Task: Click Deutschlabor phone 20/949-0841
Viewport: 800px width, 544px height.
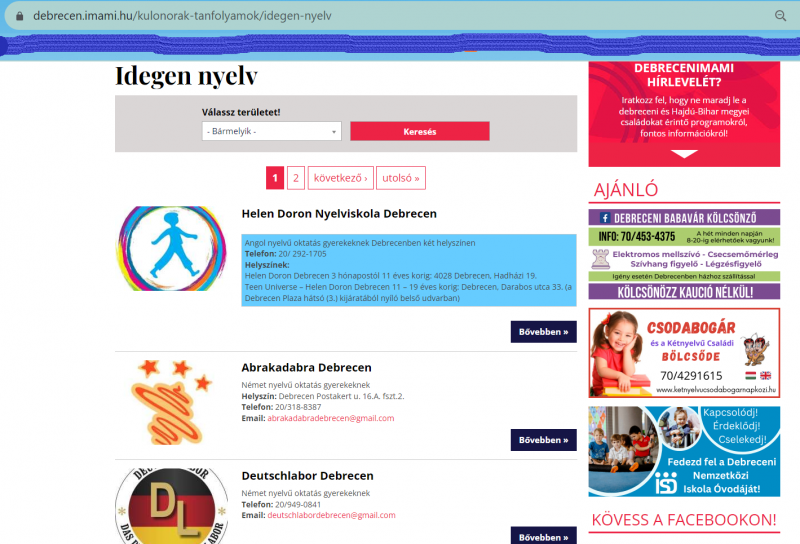Action: pyautogui.click(x=298, y=504)
